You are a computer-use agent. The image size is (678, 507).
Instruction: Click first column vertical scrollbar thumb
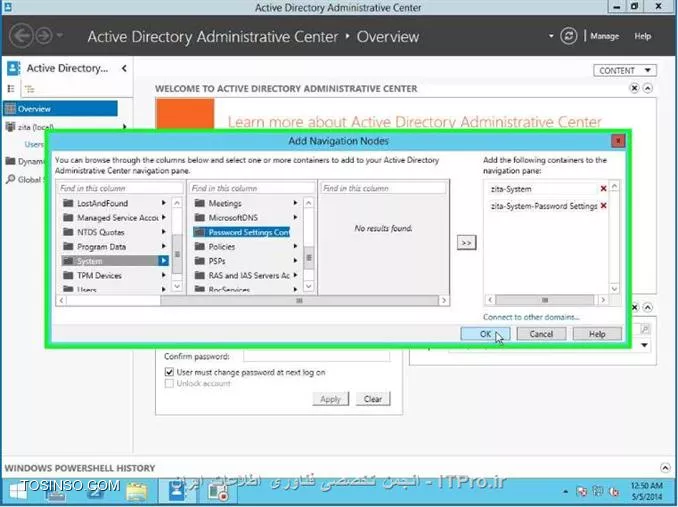point(177,254)
